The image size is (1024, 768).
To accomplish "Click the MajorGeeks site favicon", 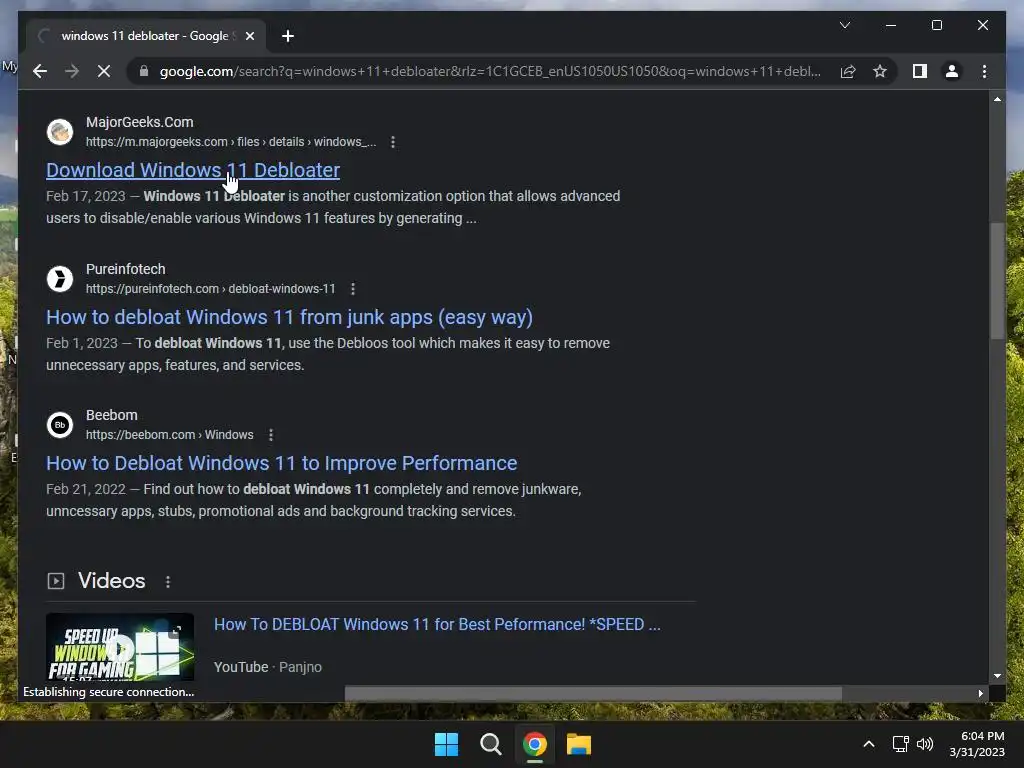I will pos(59,131).
